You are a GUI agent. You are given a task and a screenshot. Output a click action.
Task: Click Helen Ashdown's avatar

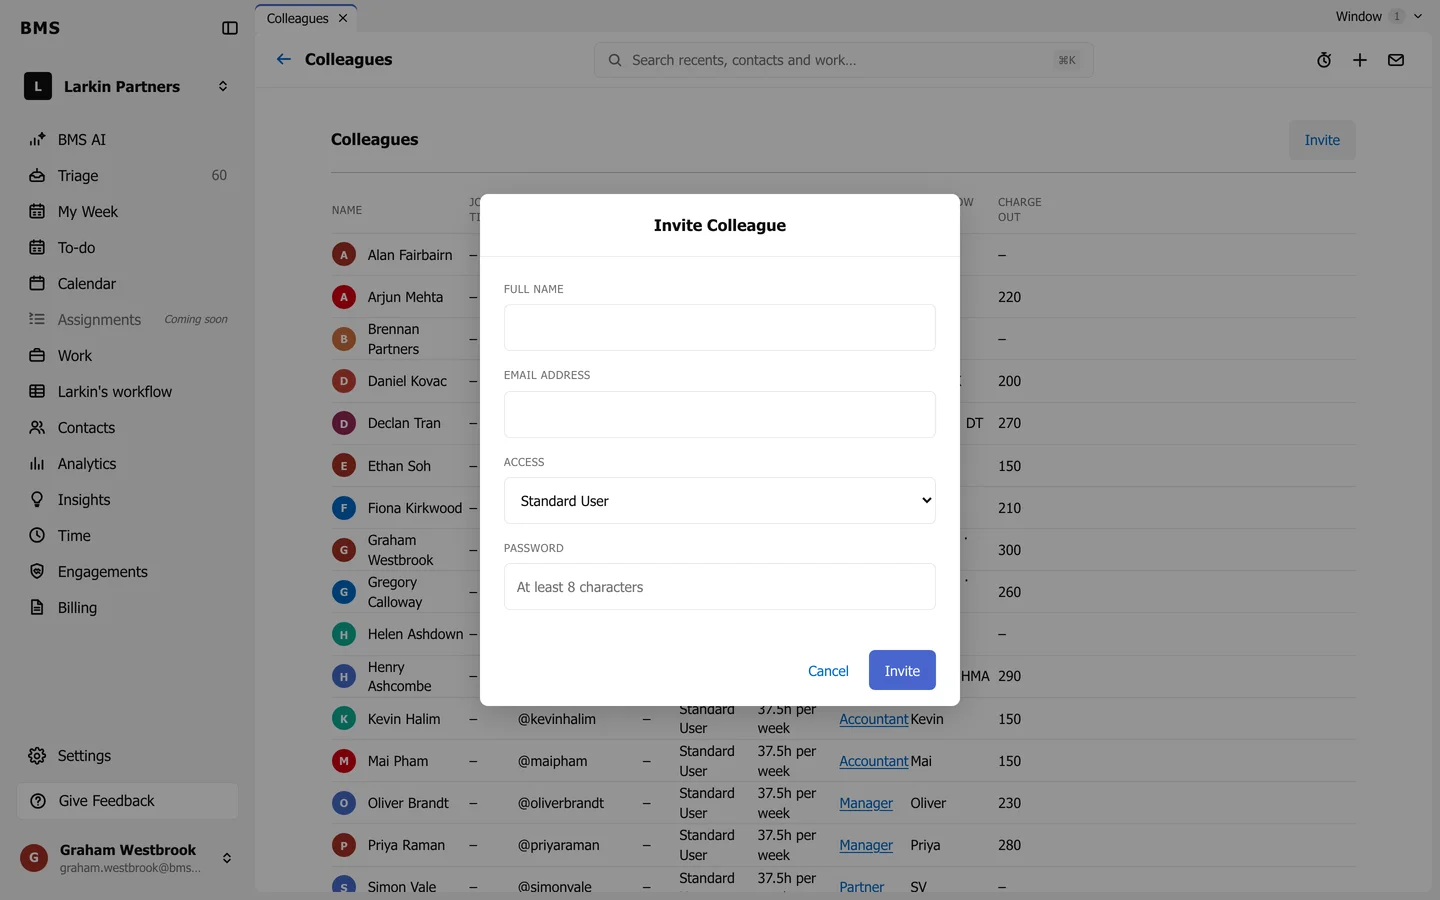pos(344,634)
